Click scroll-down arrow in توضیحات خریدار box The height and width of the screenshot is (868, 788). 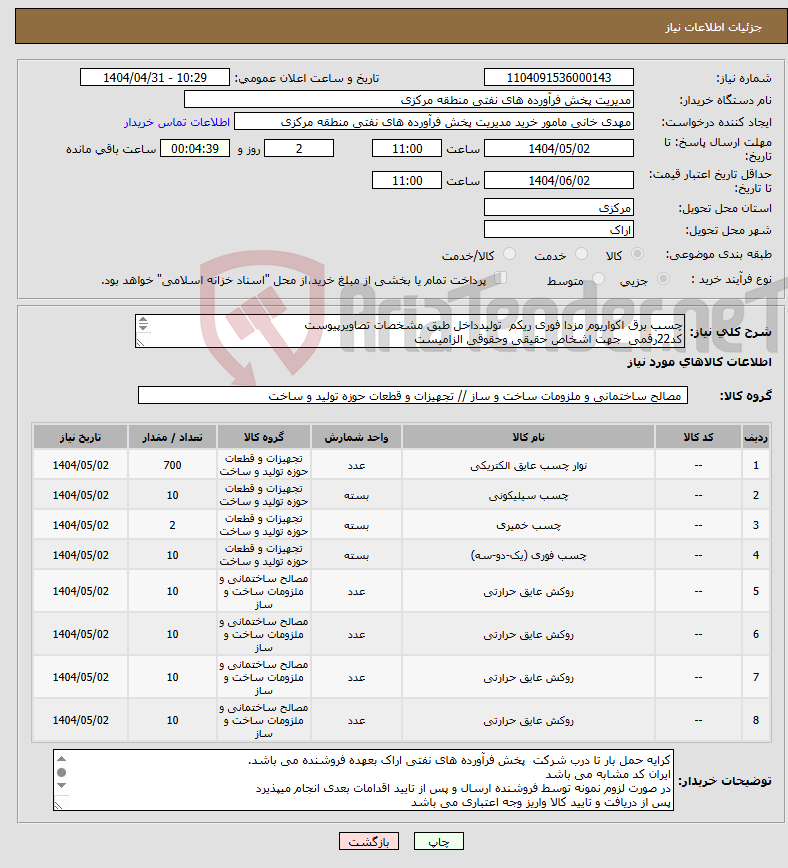tap(61, 786)
